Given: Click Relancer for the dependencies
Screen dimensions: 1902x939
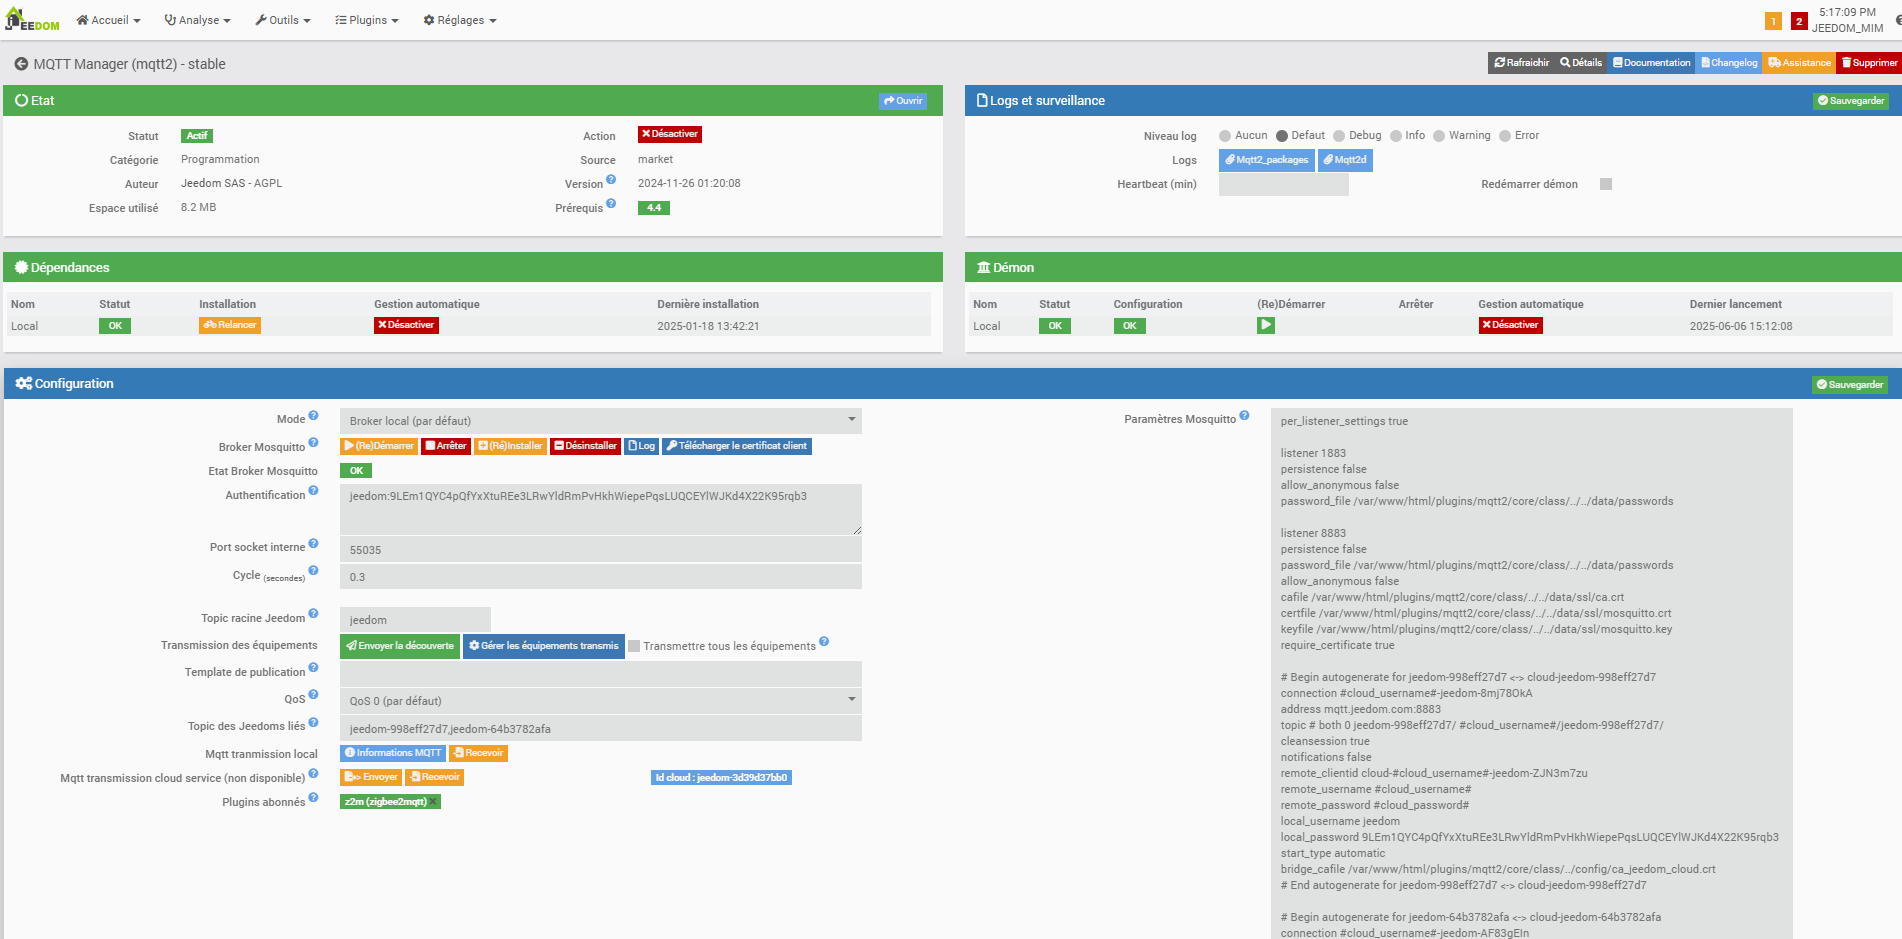Looking at the screenshot, I should tap(230, 325).
